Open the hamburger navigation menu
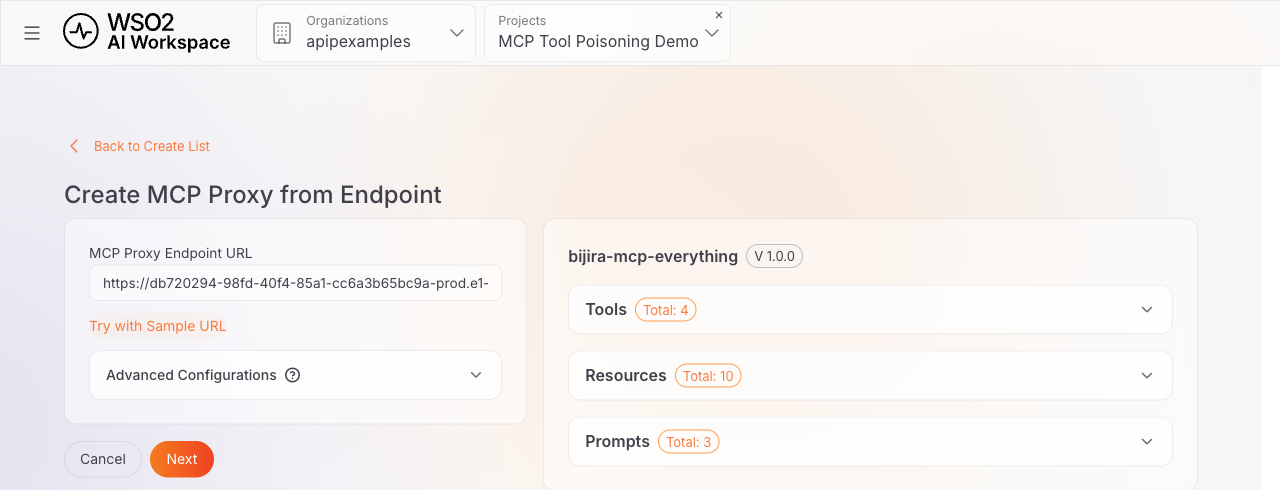Viewport: 1280px width, 490px height. click(x=32, y=33)
